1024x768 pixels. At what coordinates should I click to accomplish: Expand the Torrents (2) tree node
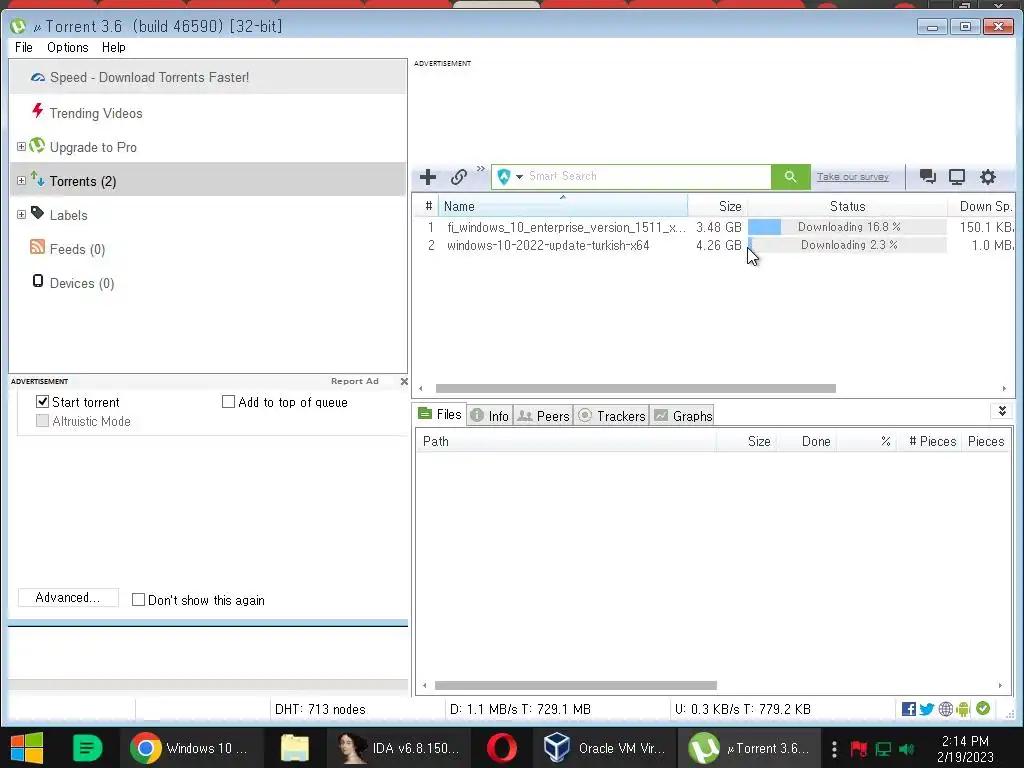21,180
